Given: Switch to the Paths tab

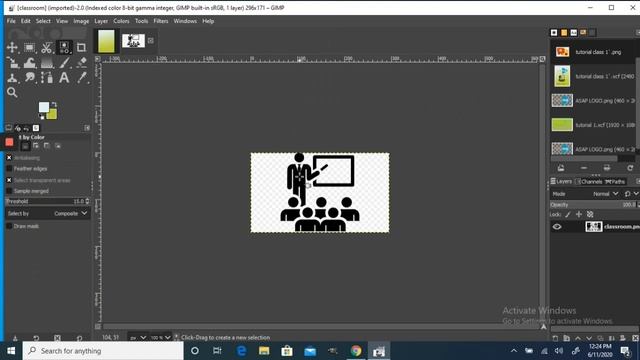Looking at the screenshot, I should click(615, 182).
